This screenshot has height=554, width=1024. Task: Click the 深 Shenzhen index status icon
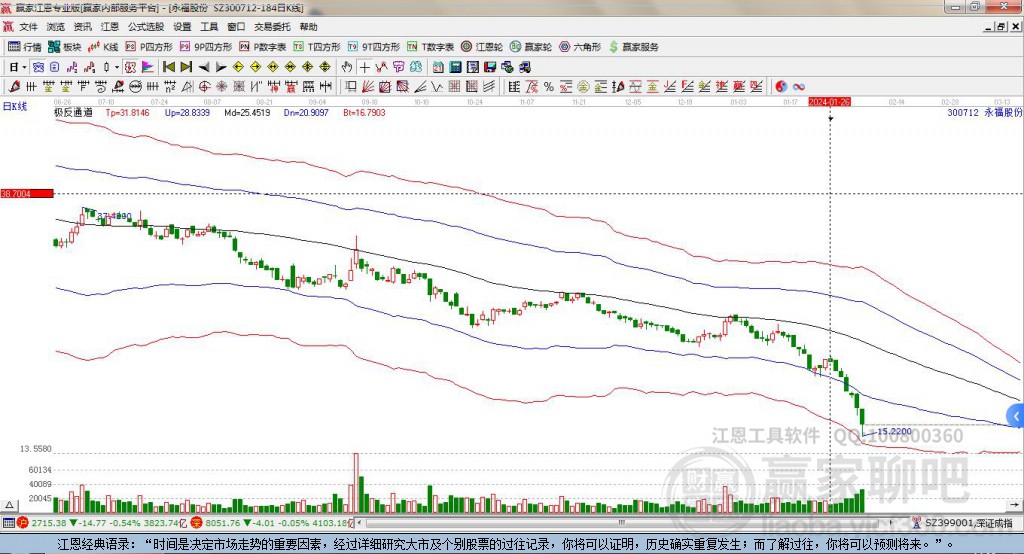196,523
